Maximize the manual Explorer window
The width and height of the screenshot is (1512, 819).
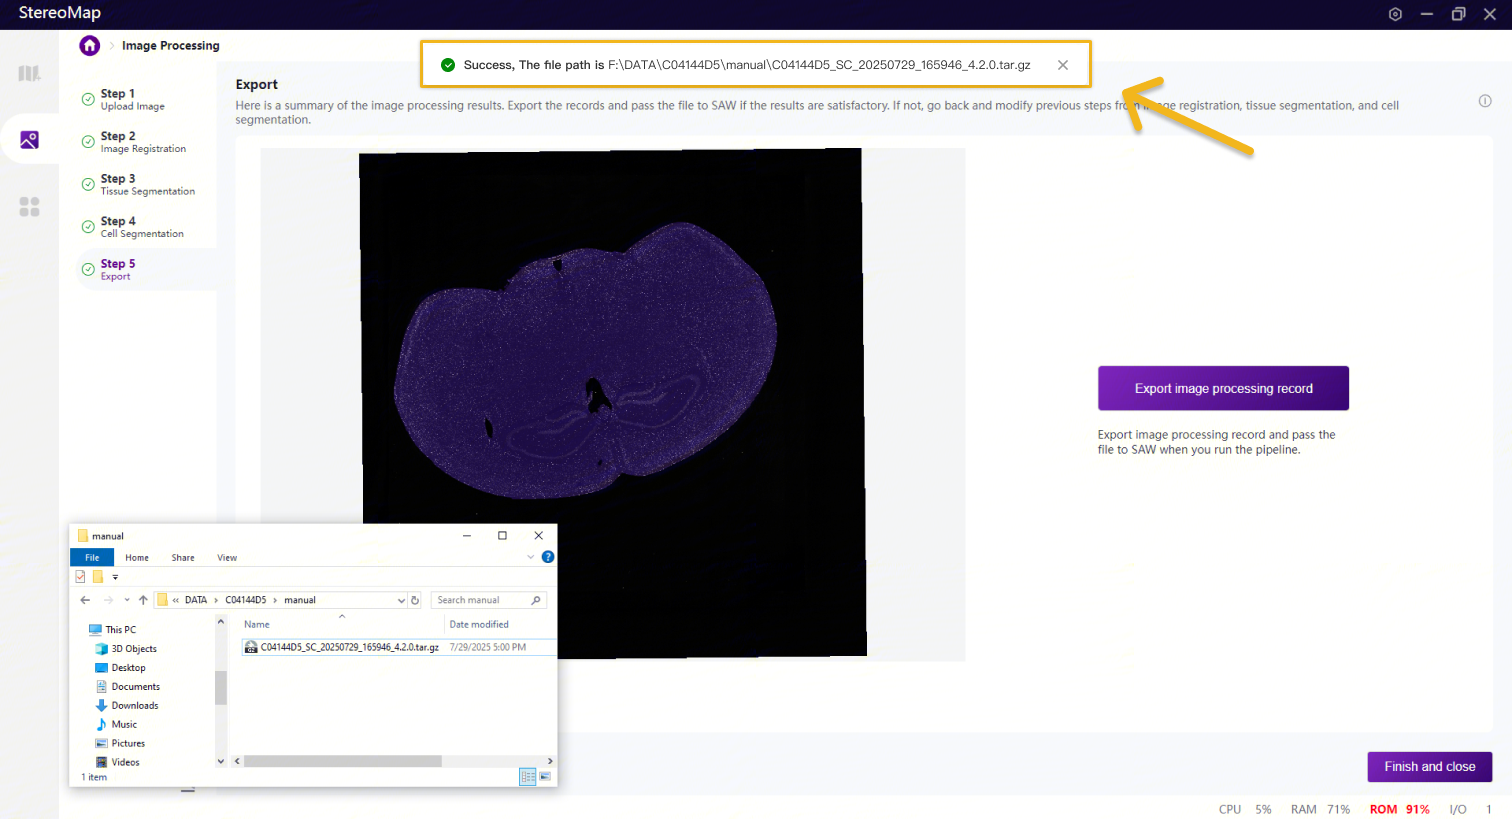click(x=502, y=536)
